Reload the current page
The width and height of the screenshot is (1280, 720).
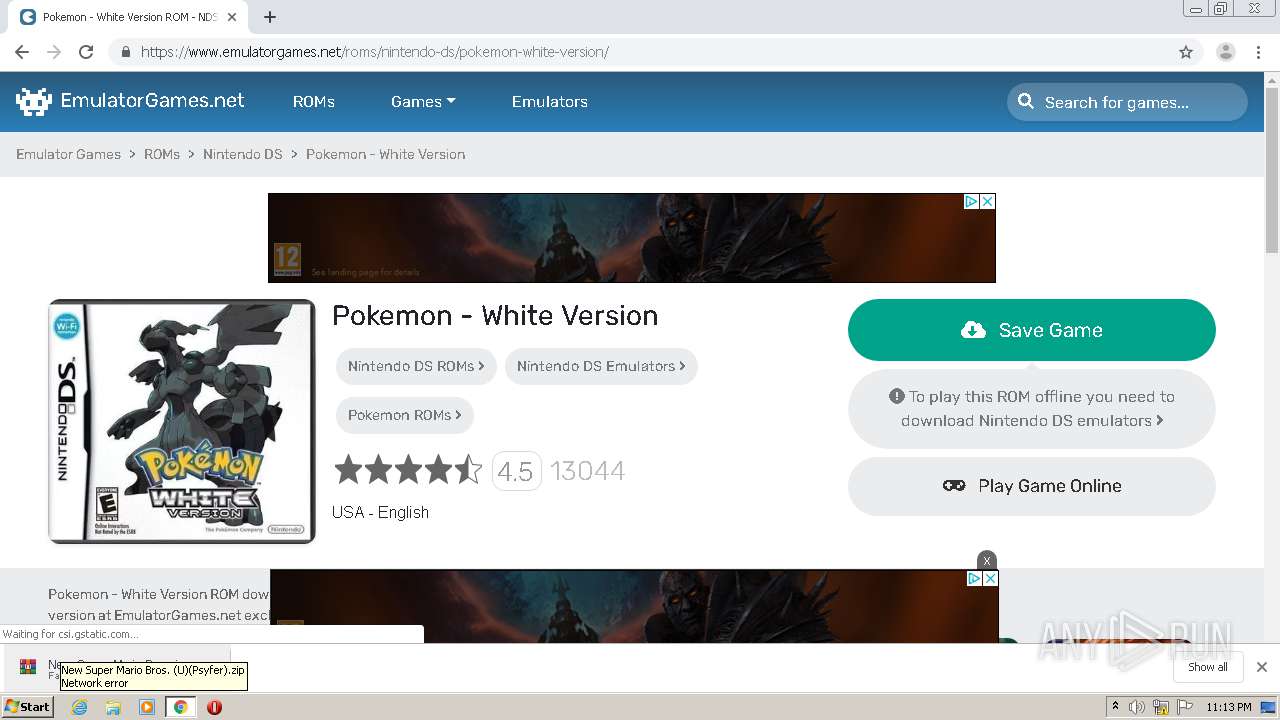coord(86,52)
